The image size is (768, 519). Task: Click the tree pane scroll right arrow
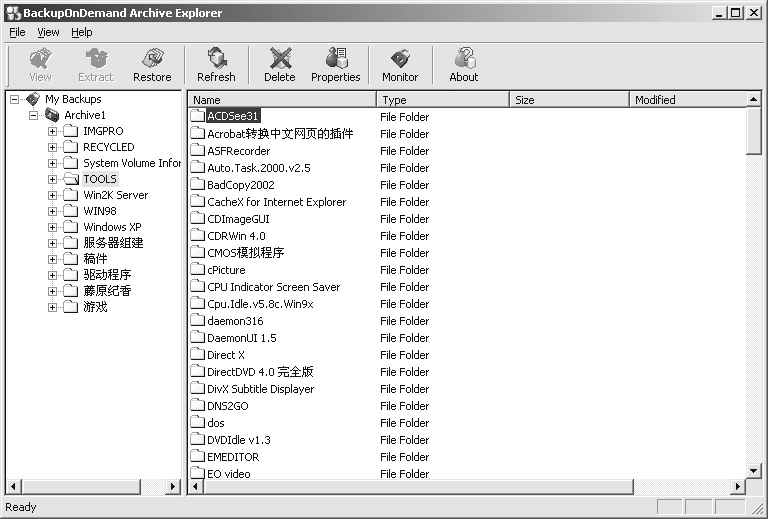pyautogui.click(x=172, y=487)
